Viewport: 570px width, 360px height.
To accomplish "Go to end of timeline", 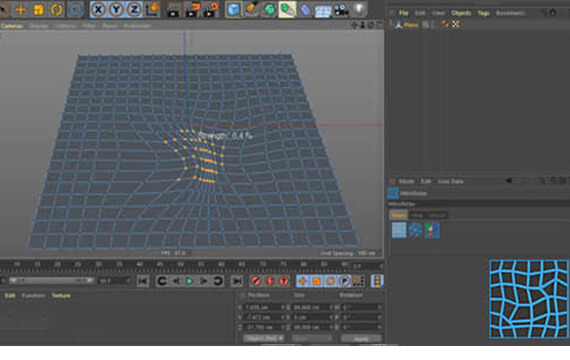I will [x=237, y=281].
